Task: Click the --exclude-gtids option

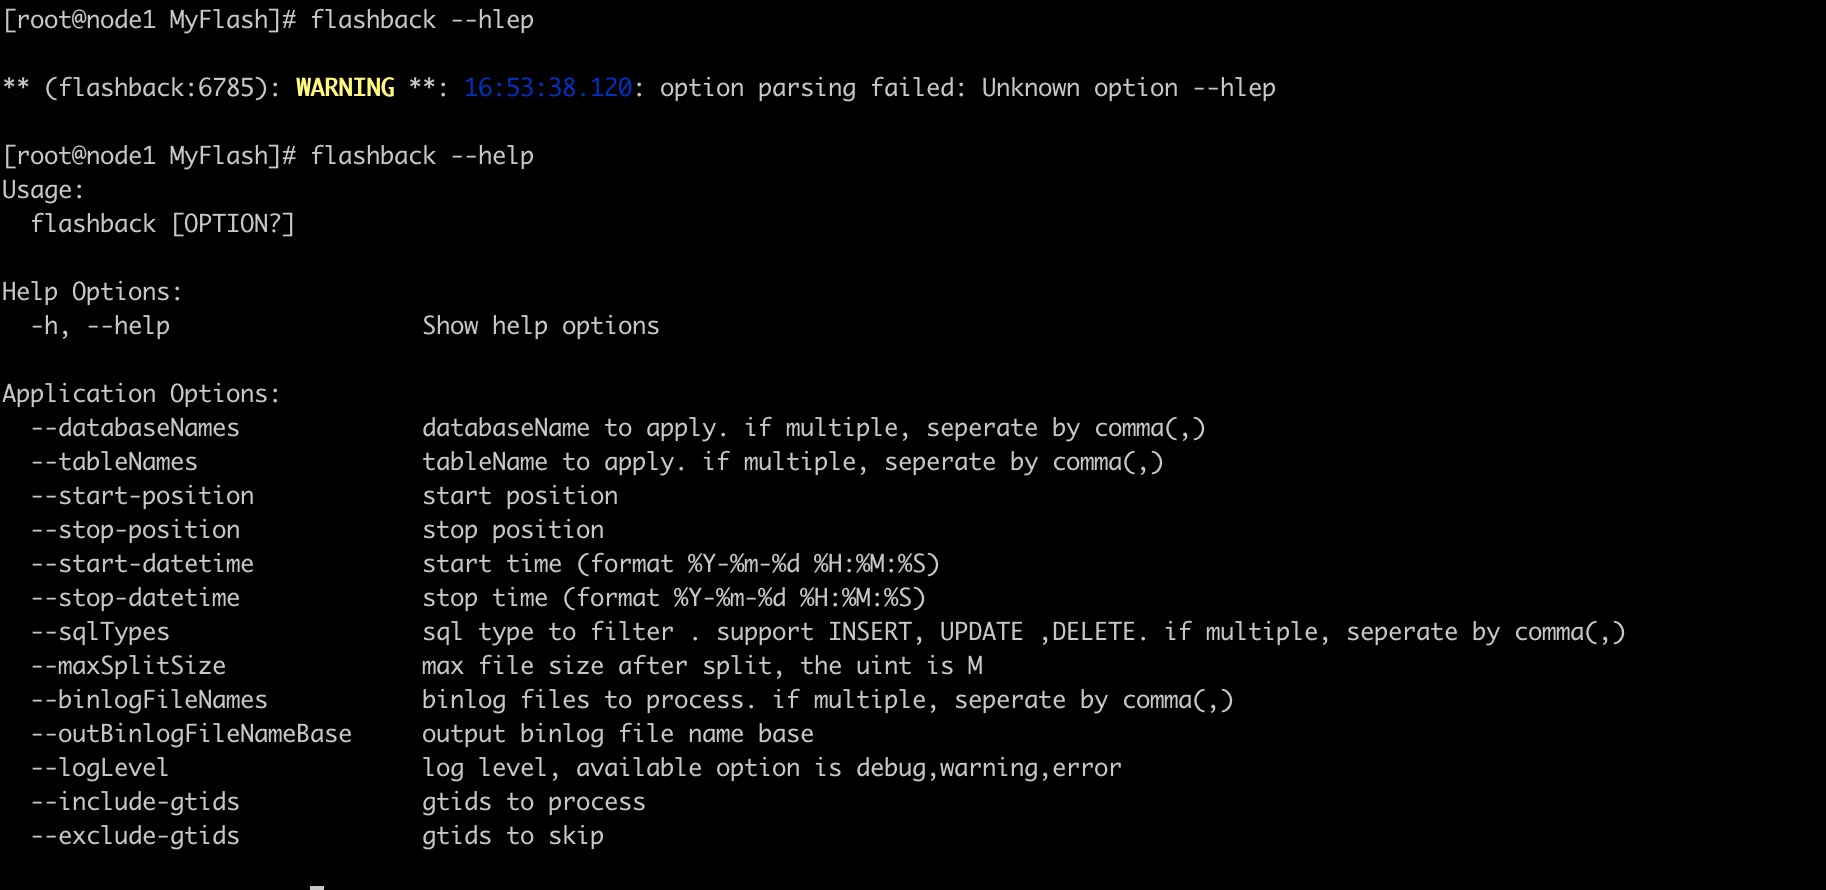Action: (x=135, y=836)
